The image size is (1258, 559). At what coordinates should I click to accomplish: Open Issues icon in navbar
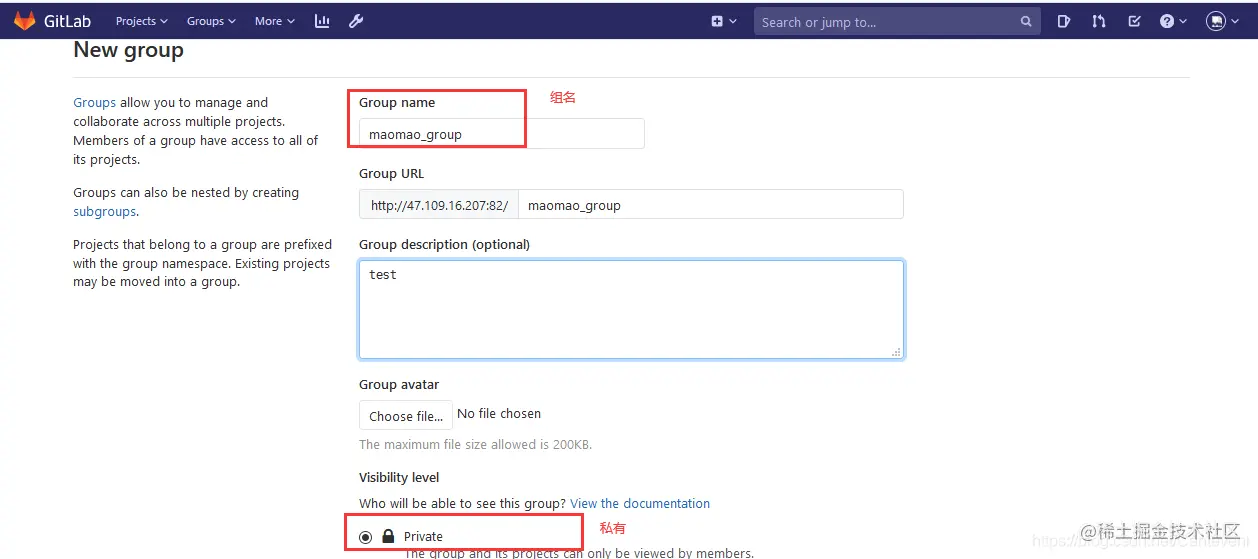pyautogui.click(x=1064, y=21)
